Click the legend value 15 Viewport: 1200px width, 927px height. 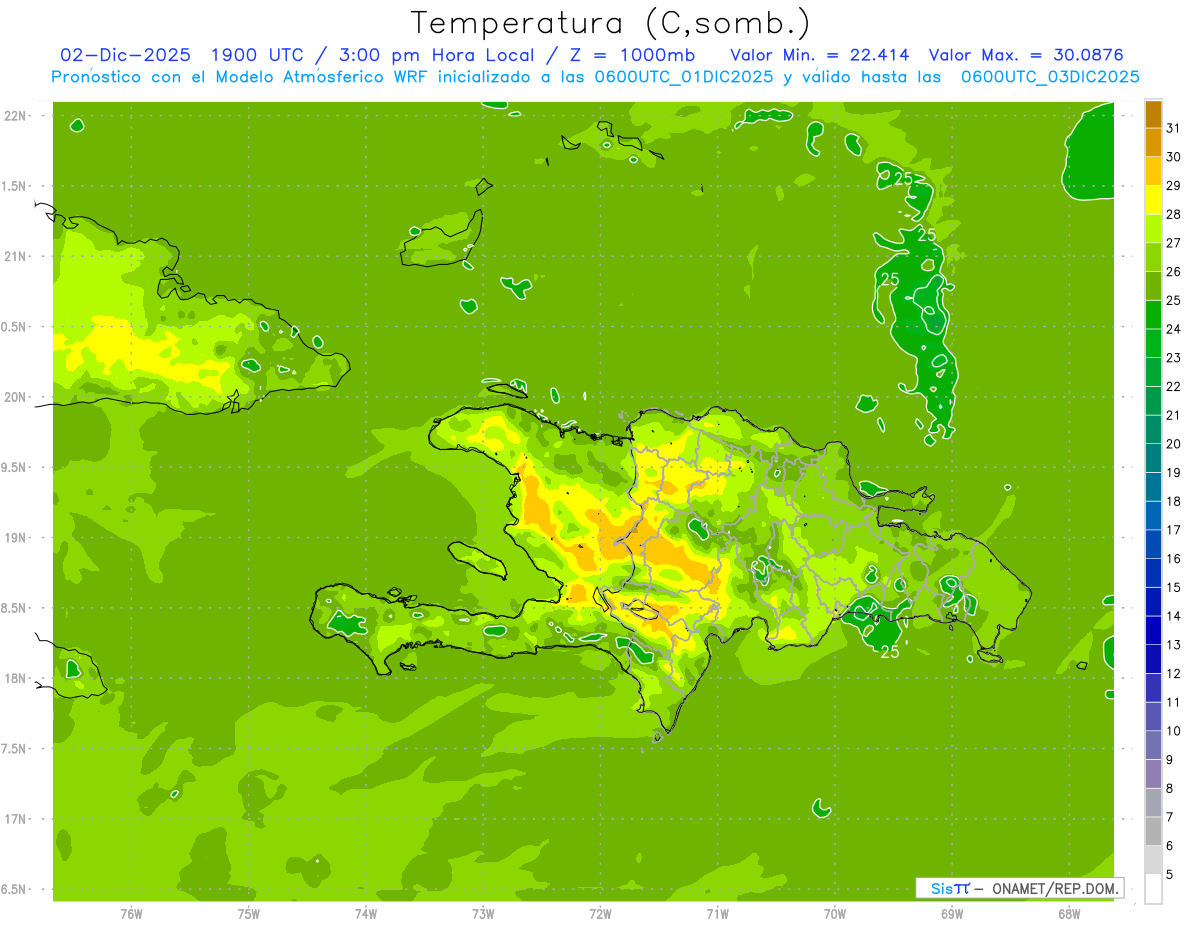(x=1173, y=588)
